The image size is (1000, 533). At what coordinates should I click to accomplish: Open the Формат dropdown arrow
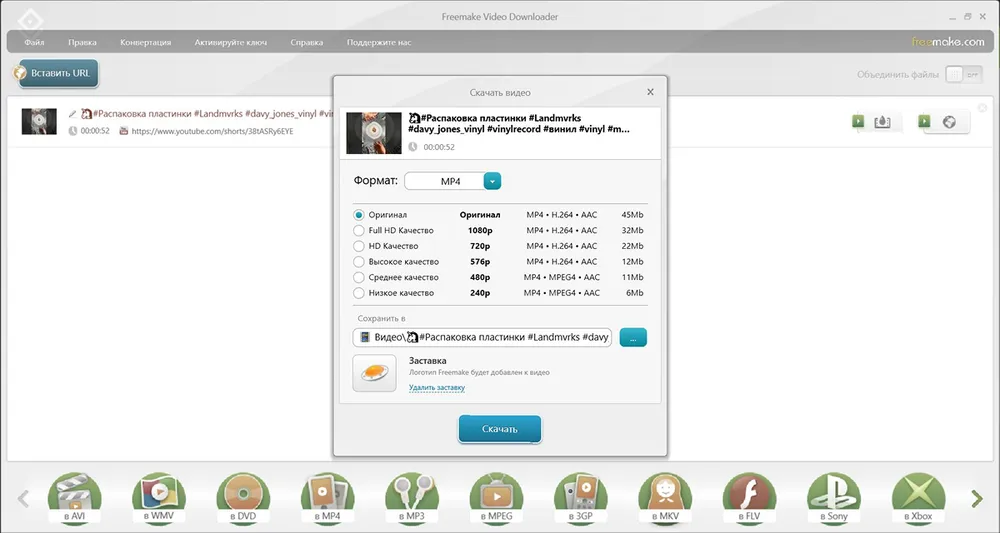pos(492,181)
